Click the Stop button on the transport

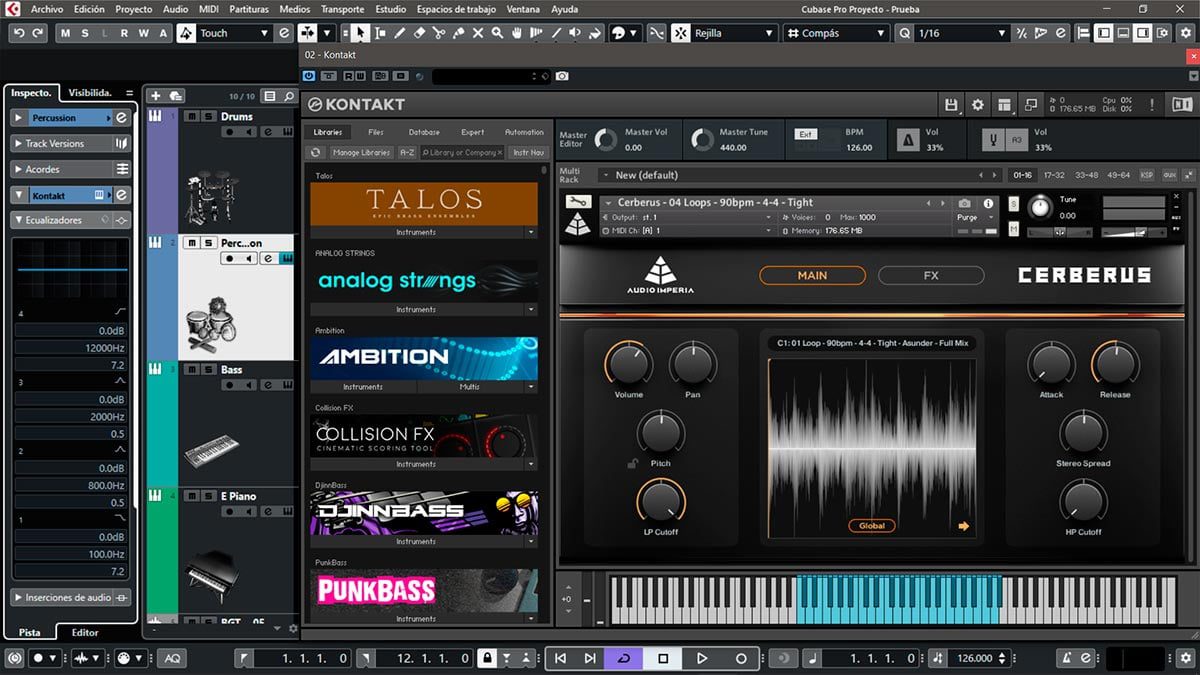click(663, 658)
